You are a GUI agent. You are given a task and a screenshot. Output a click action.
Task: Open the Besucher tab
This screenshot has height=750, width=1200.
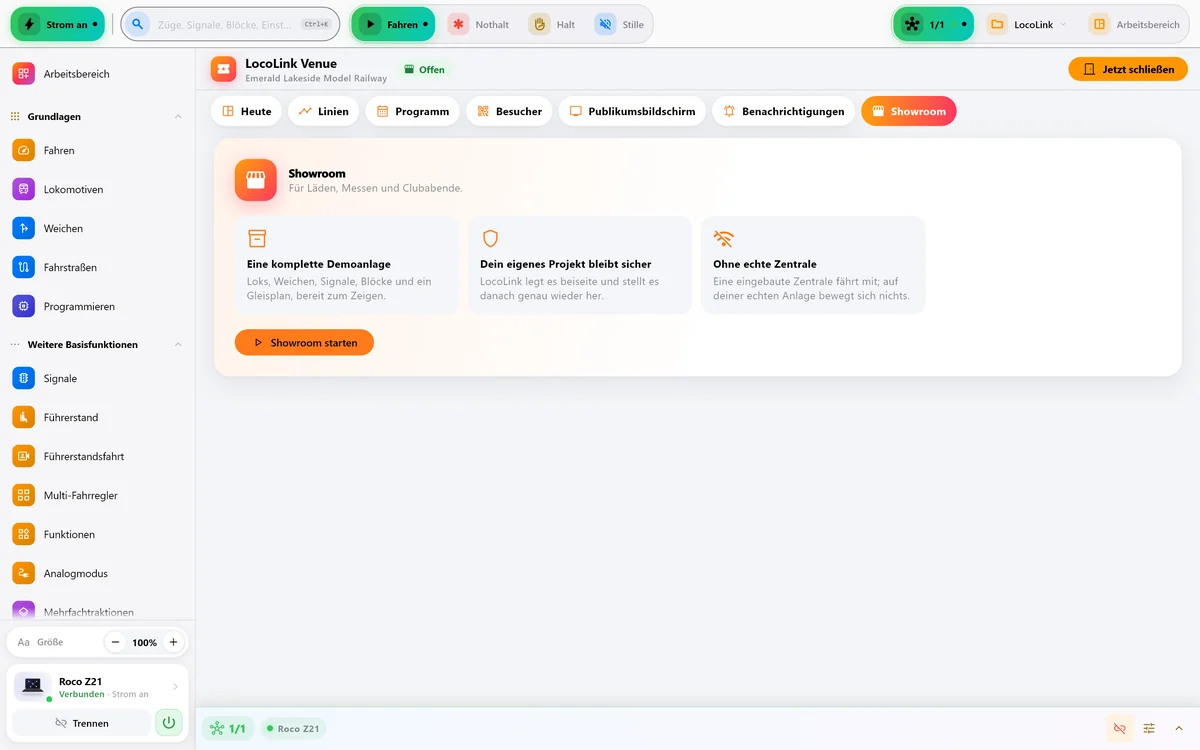click(x=509, y=111)
